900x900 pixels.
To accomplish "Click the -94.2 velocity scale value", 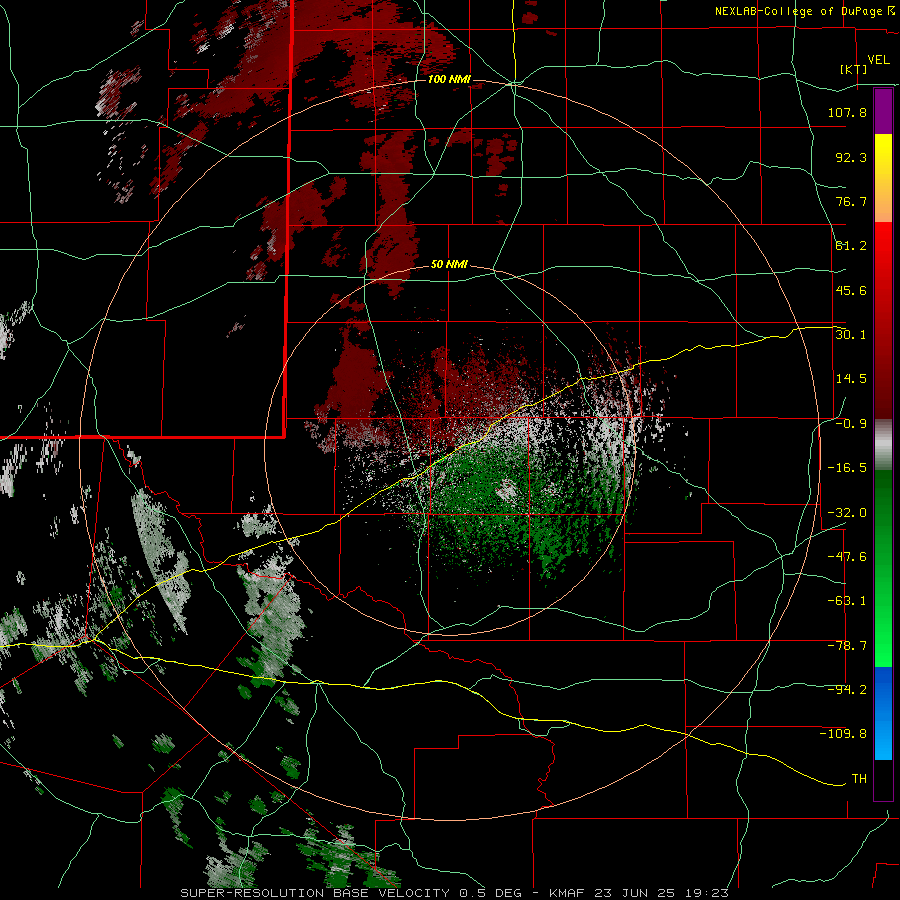I will [847, 689].
